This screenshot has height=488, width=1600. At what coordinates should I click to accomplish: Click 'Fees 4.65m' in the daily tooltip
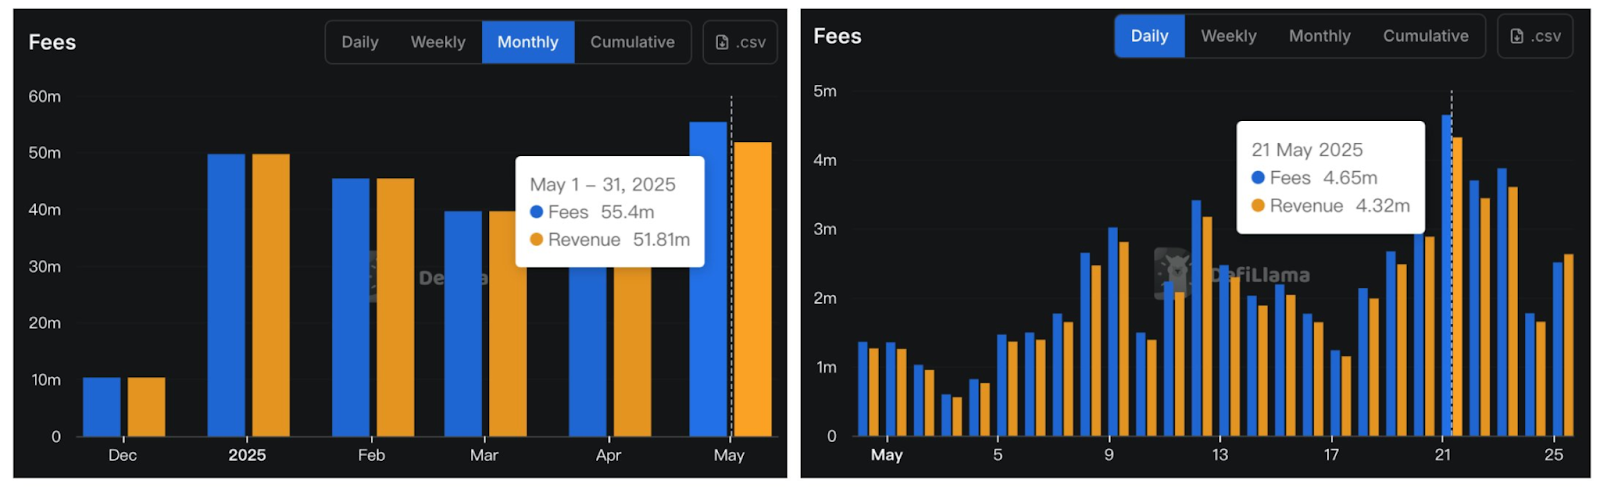[x=1314, y=178]
